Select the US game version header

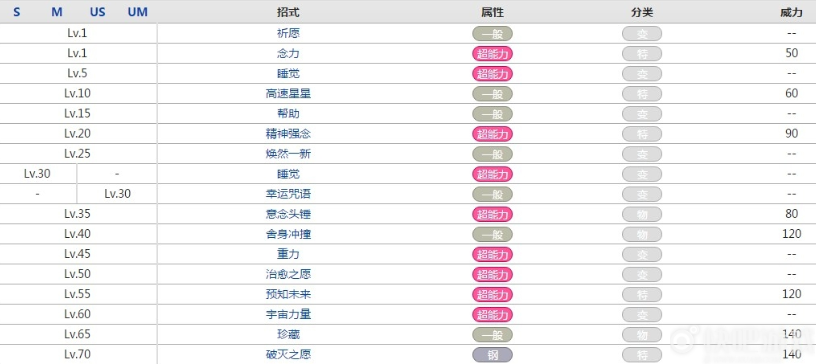pyautogui.click(x=97, y=12)
